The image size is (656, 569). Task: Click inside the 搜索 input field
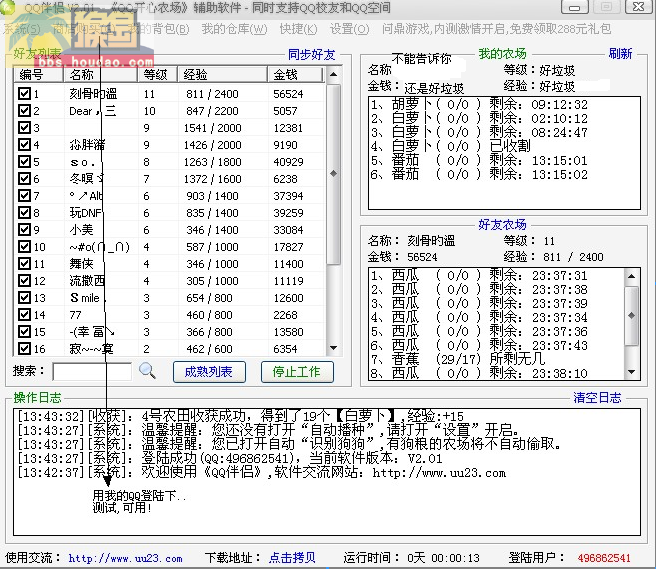click(92, 372)
